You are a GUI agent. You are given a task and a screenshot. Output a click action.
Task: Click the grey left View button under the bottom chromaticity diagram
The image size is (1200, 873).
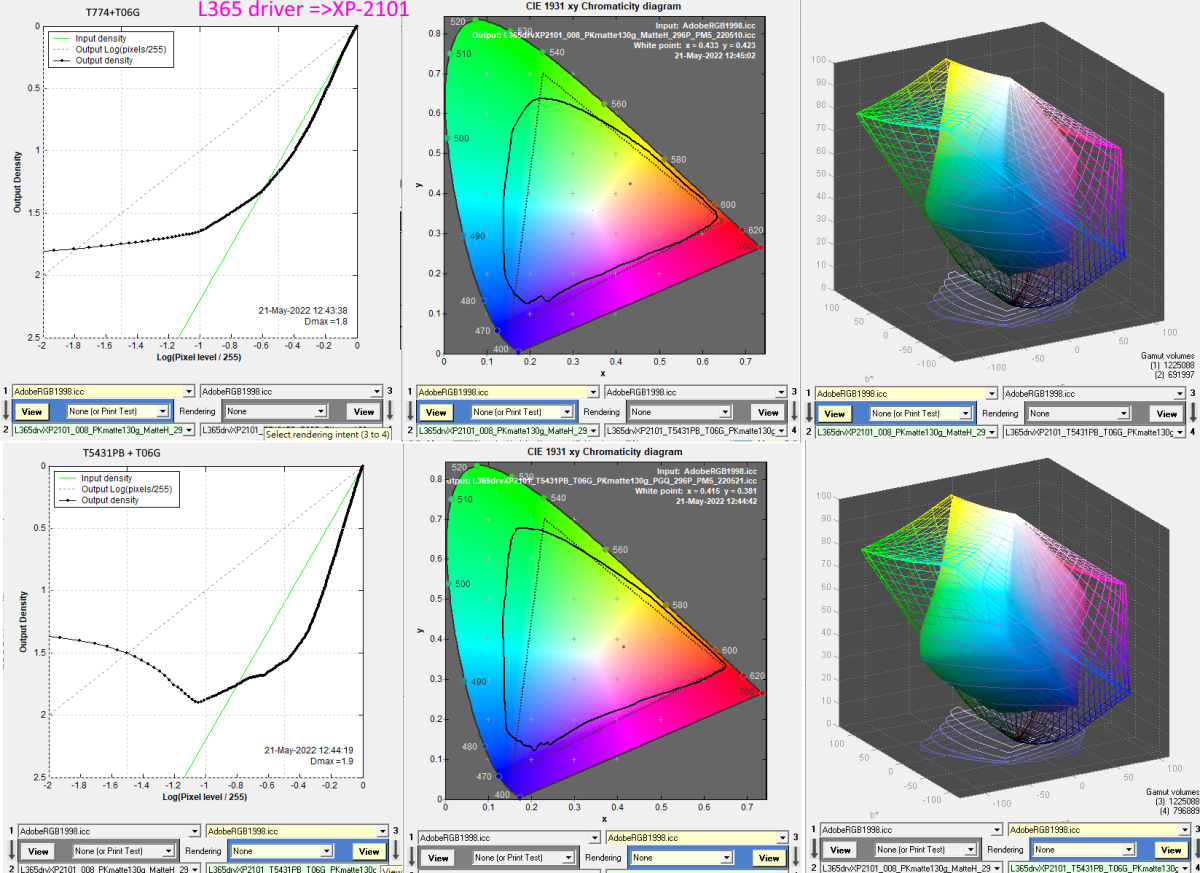(438, 858)
